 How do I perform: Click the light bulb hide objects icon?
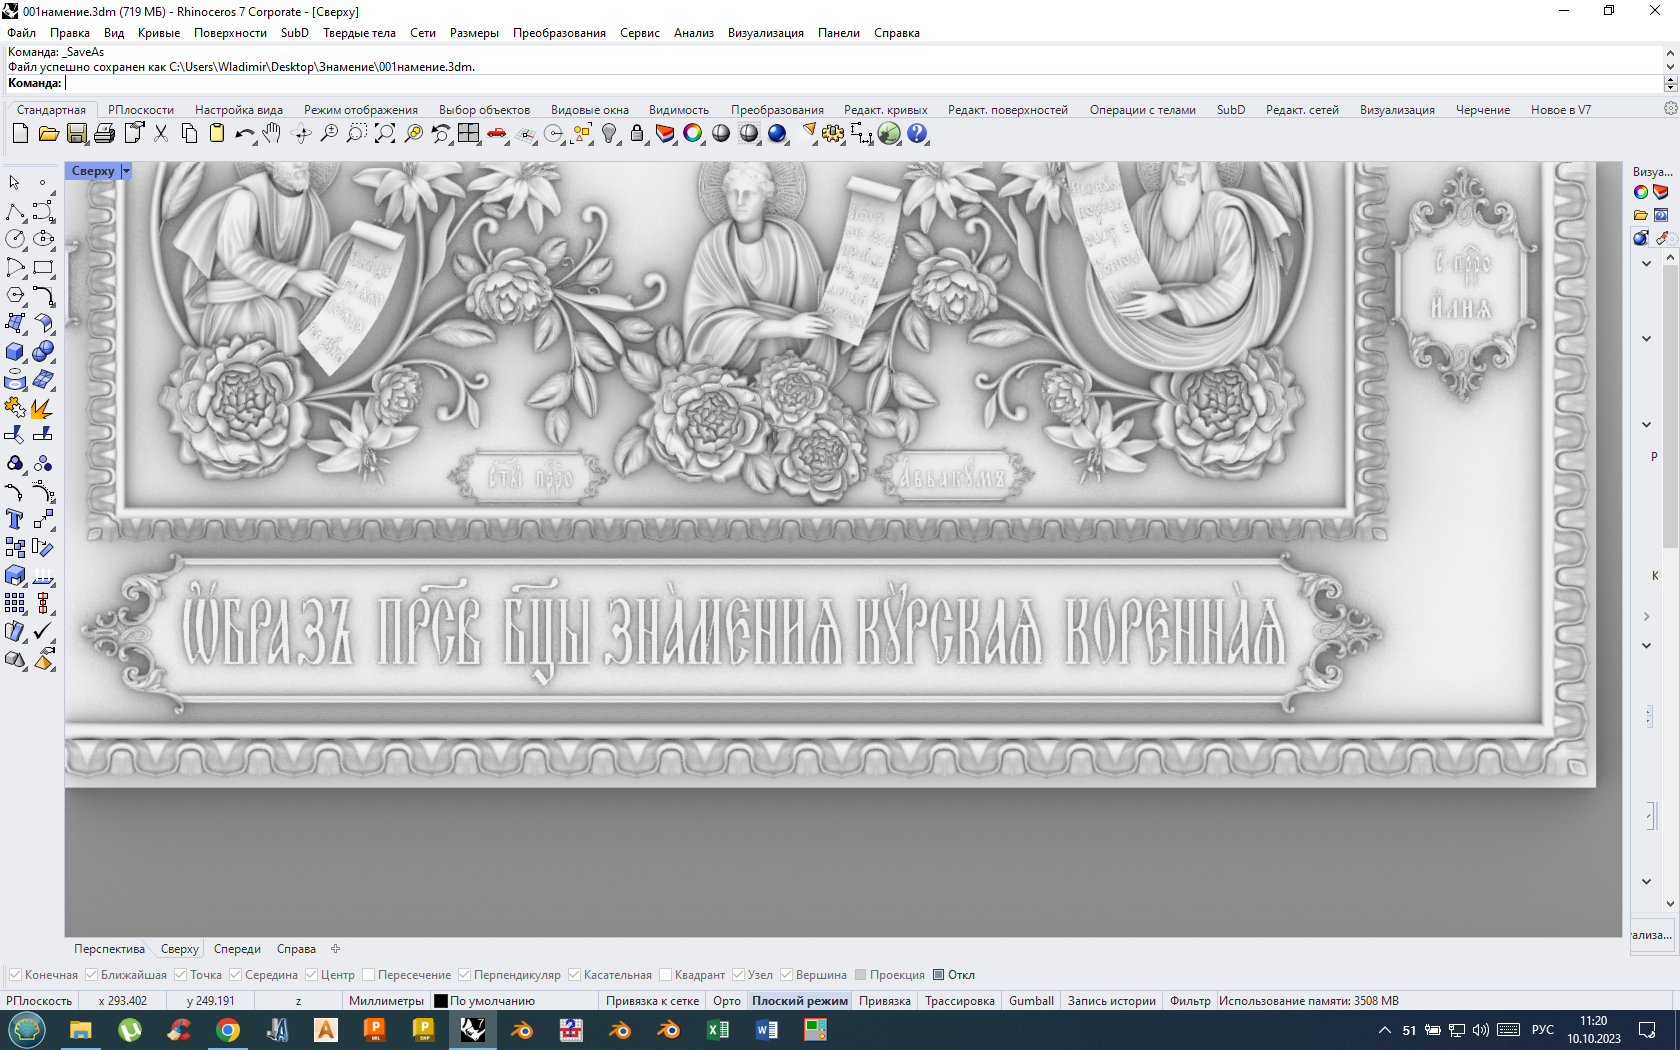point(609,133)
